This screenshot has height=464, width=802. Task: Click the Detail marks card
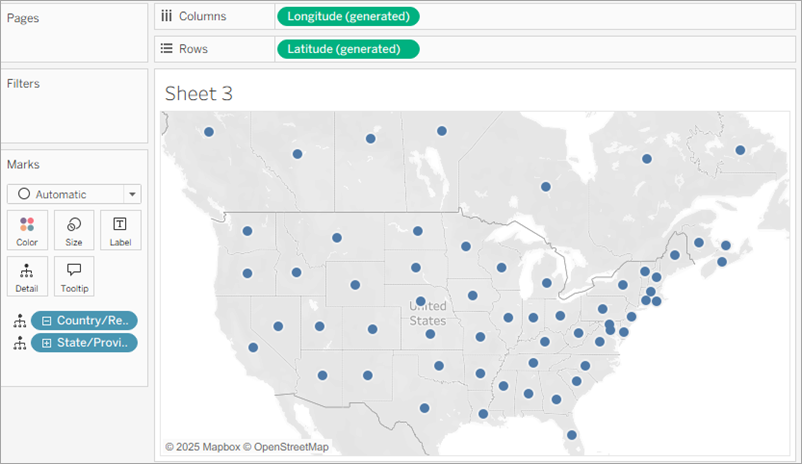pyautogui.click(x=27, y=276)
